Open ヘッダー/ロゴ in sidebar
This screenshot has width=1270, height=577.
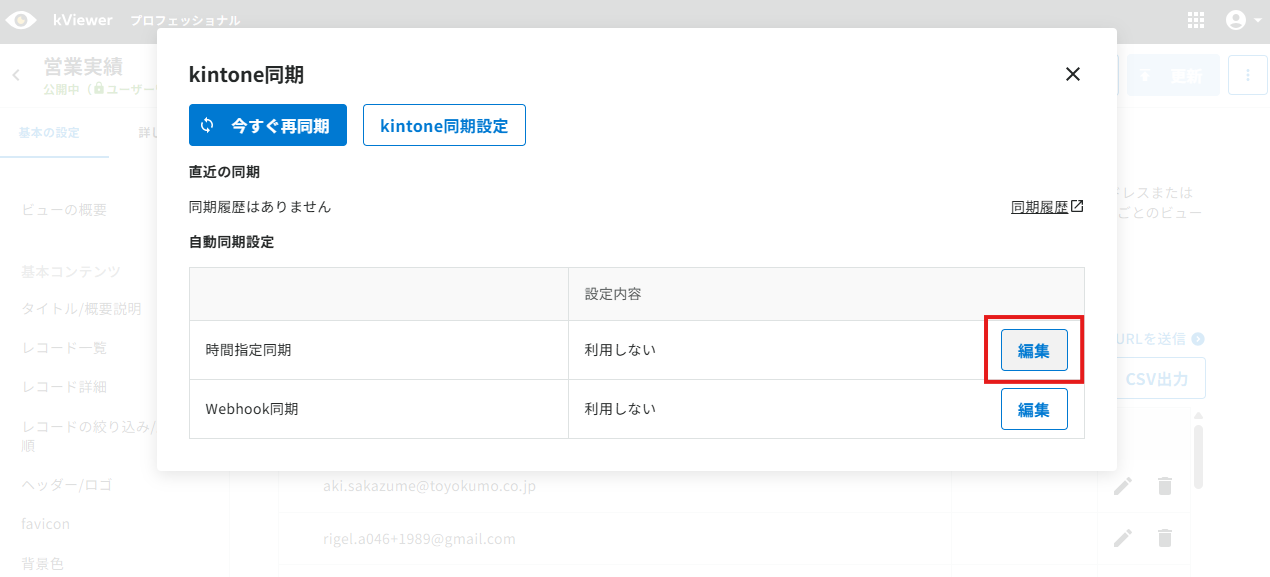coord(67,485)
